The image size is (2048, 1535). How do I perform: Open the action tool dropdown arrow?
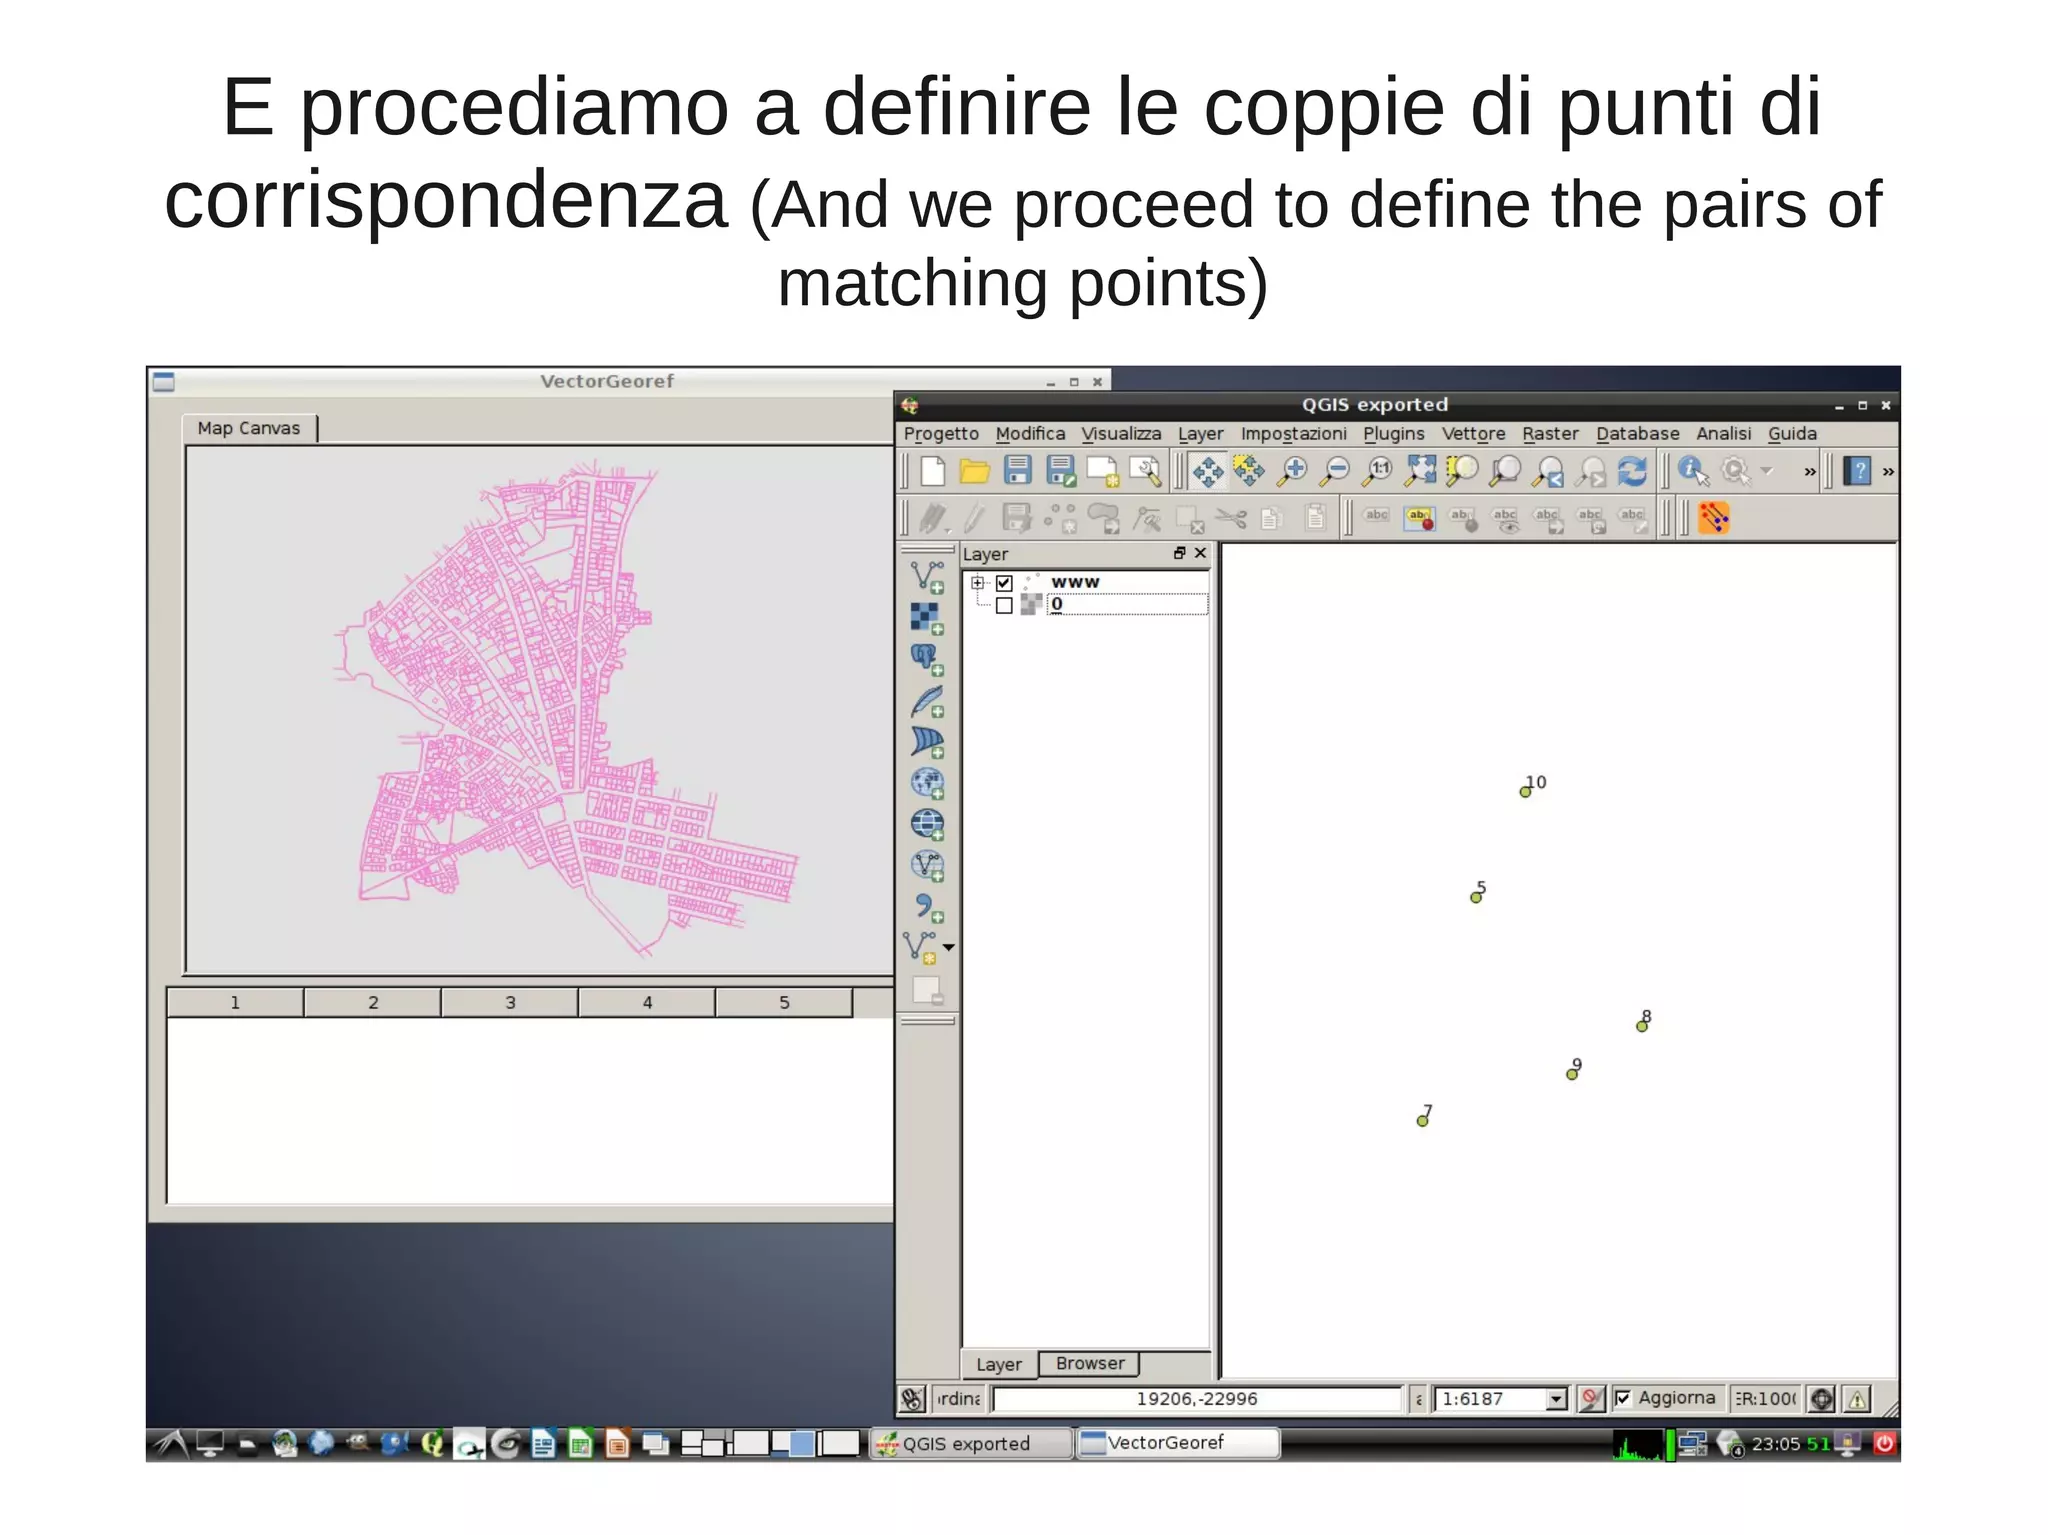tap(1766, 470)
